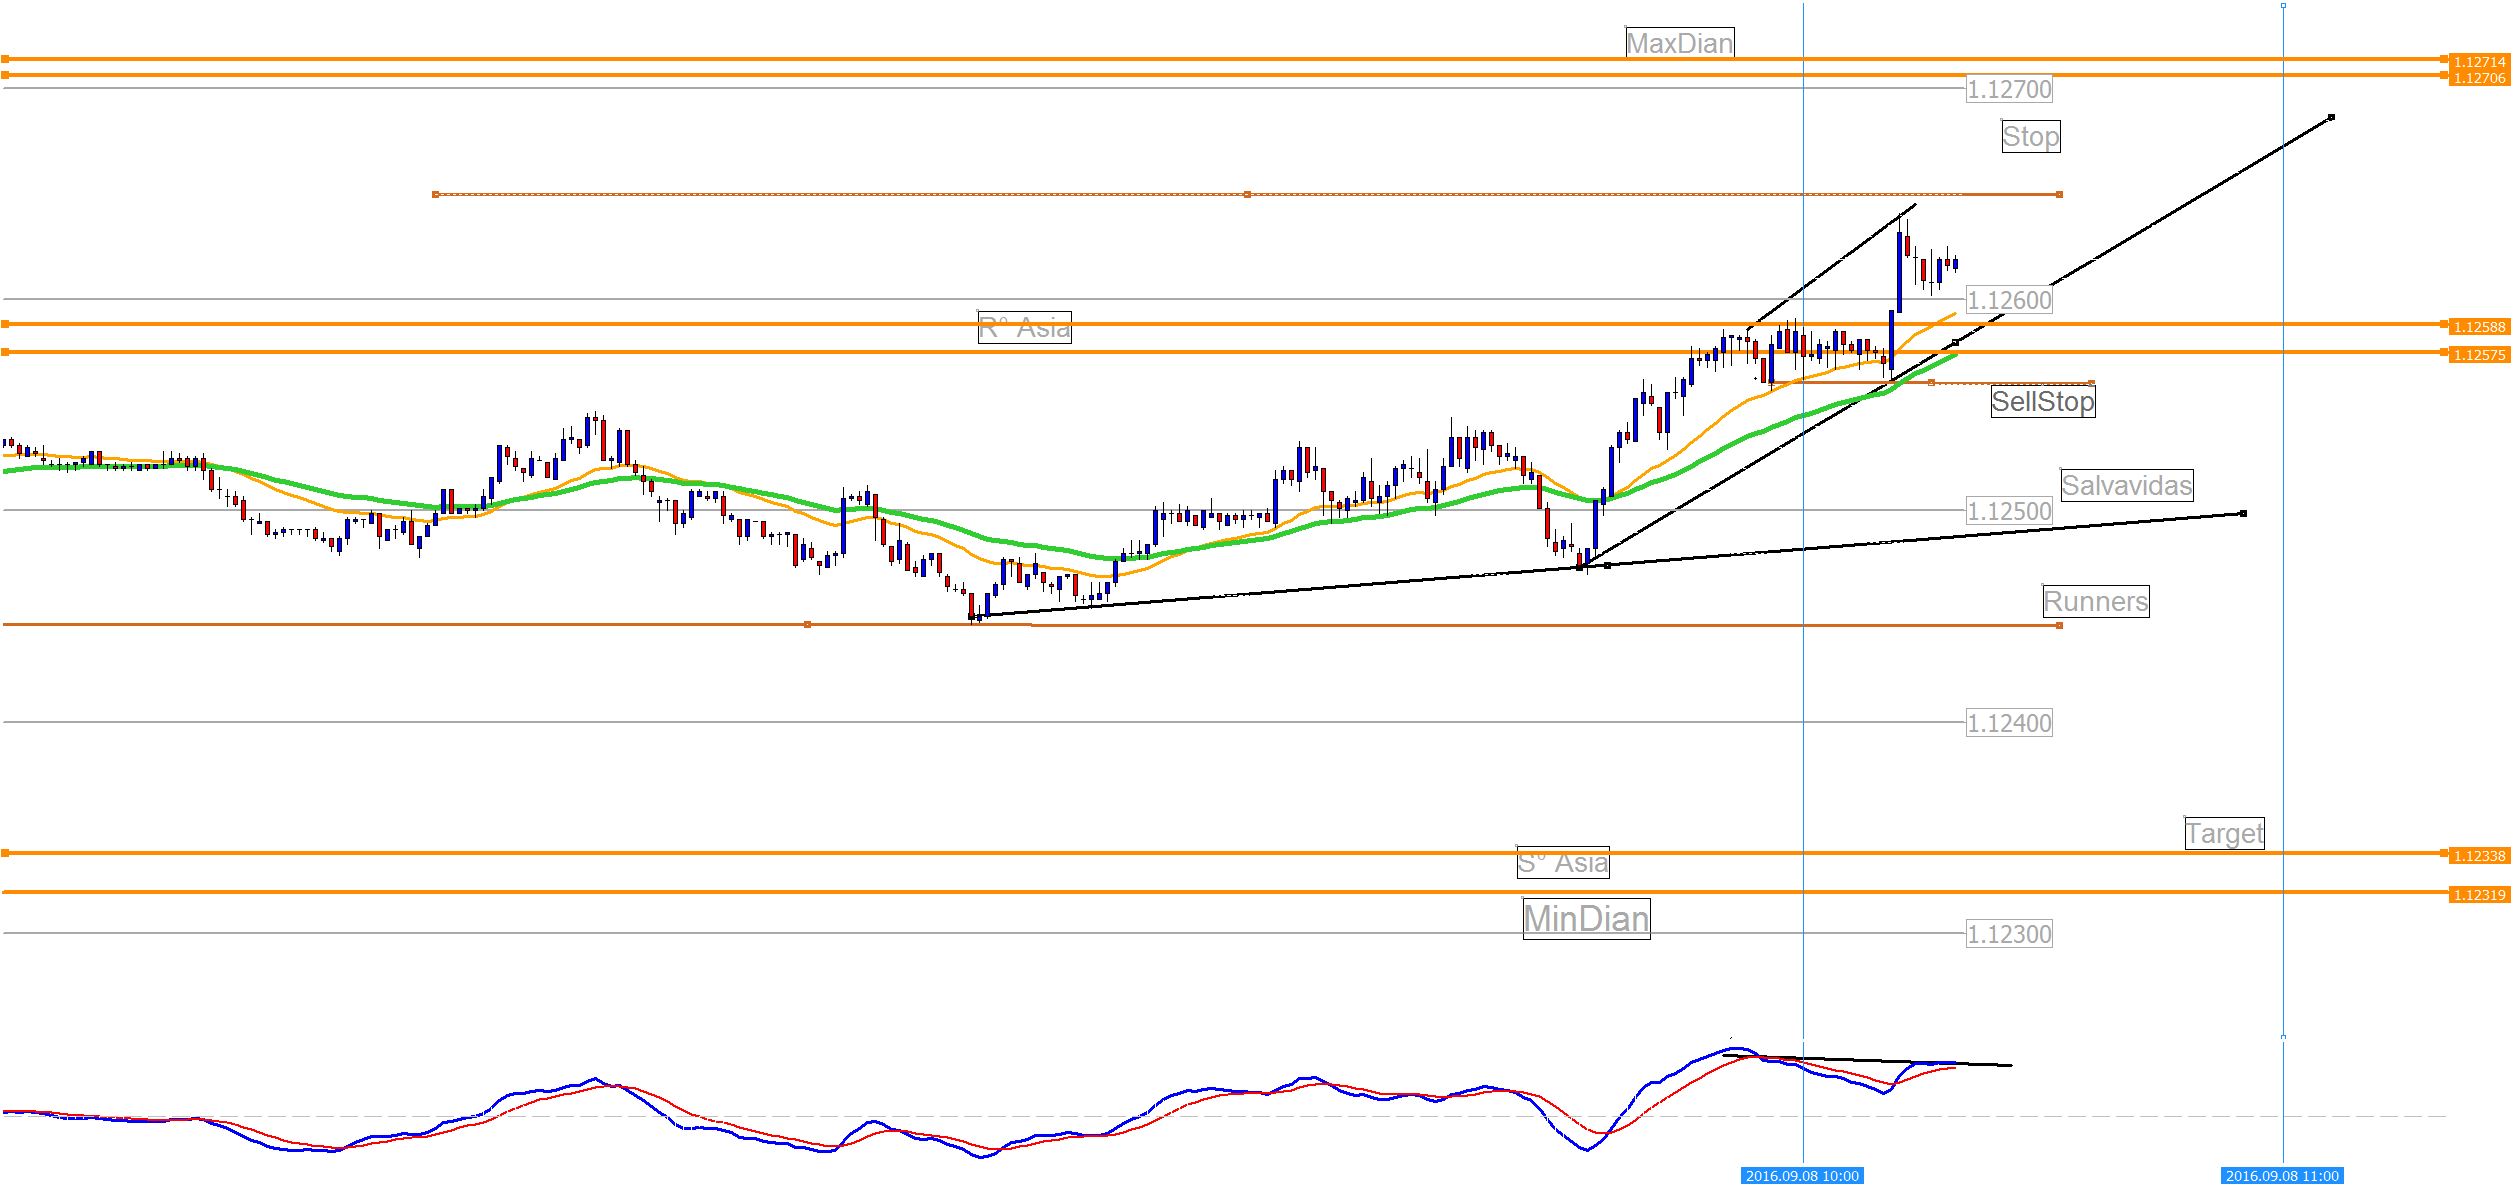Click the R° Asia label
This screenshot has height=1190, width=2515.
point(1024,328)
